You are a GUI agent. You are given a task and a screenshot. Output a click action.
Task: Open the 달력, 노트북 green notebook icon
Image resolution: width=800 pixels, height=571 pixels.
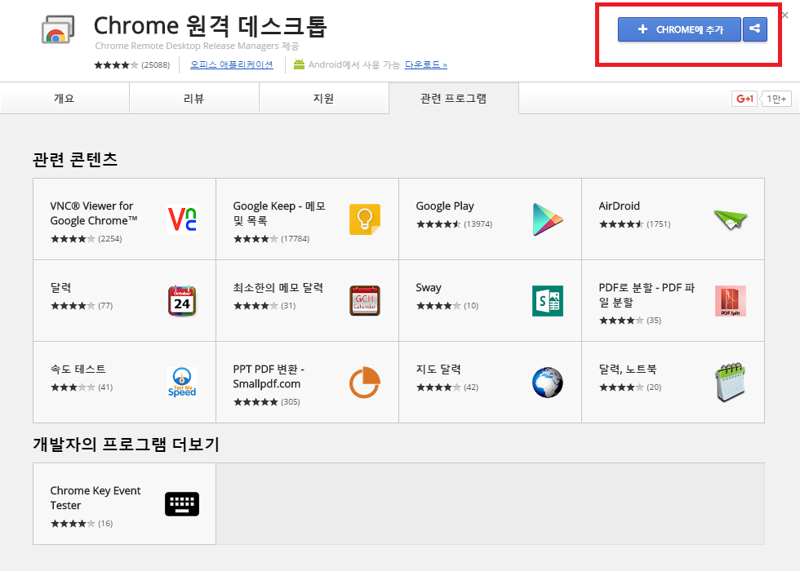[x=731, y=382]
